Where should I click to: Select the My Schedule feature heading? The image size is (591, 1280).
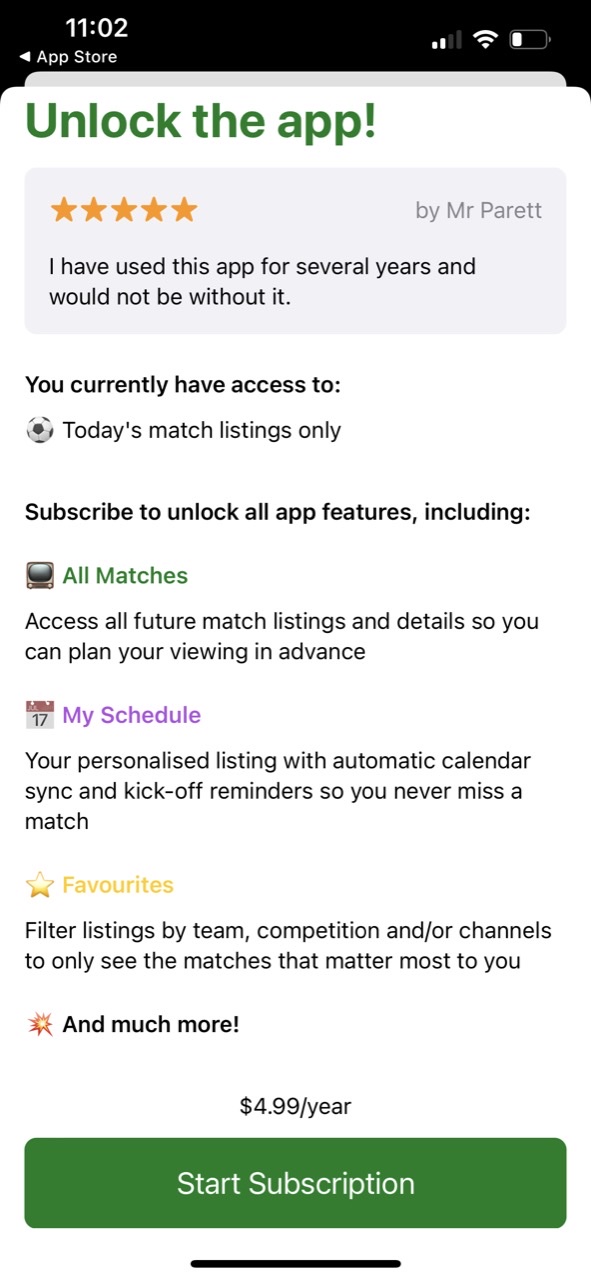click(131, 715)
